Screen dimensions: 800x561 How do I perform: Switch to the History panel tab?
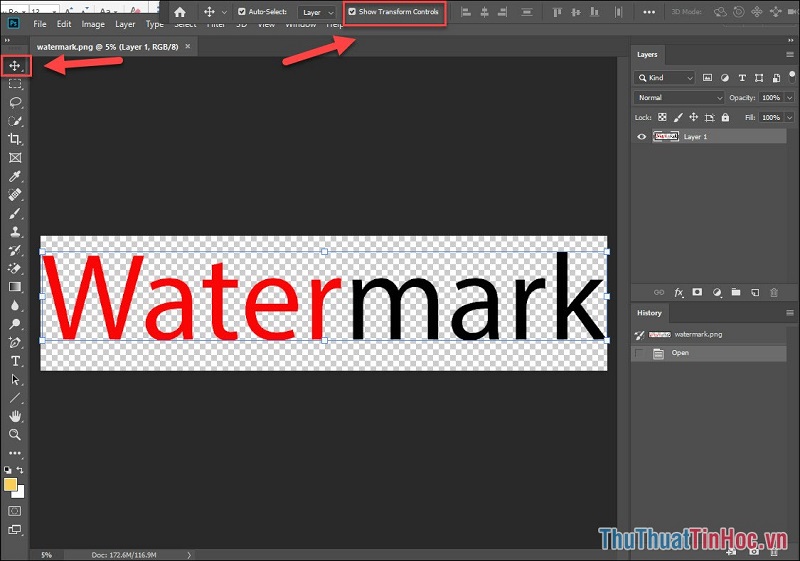tap(649, 313)
